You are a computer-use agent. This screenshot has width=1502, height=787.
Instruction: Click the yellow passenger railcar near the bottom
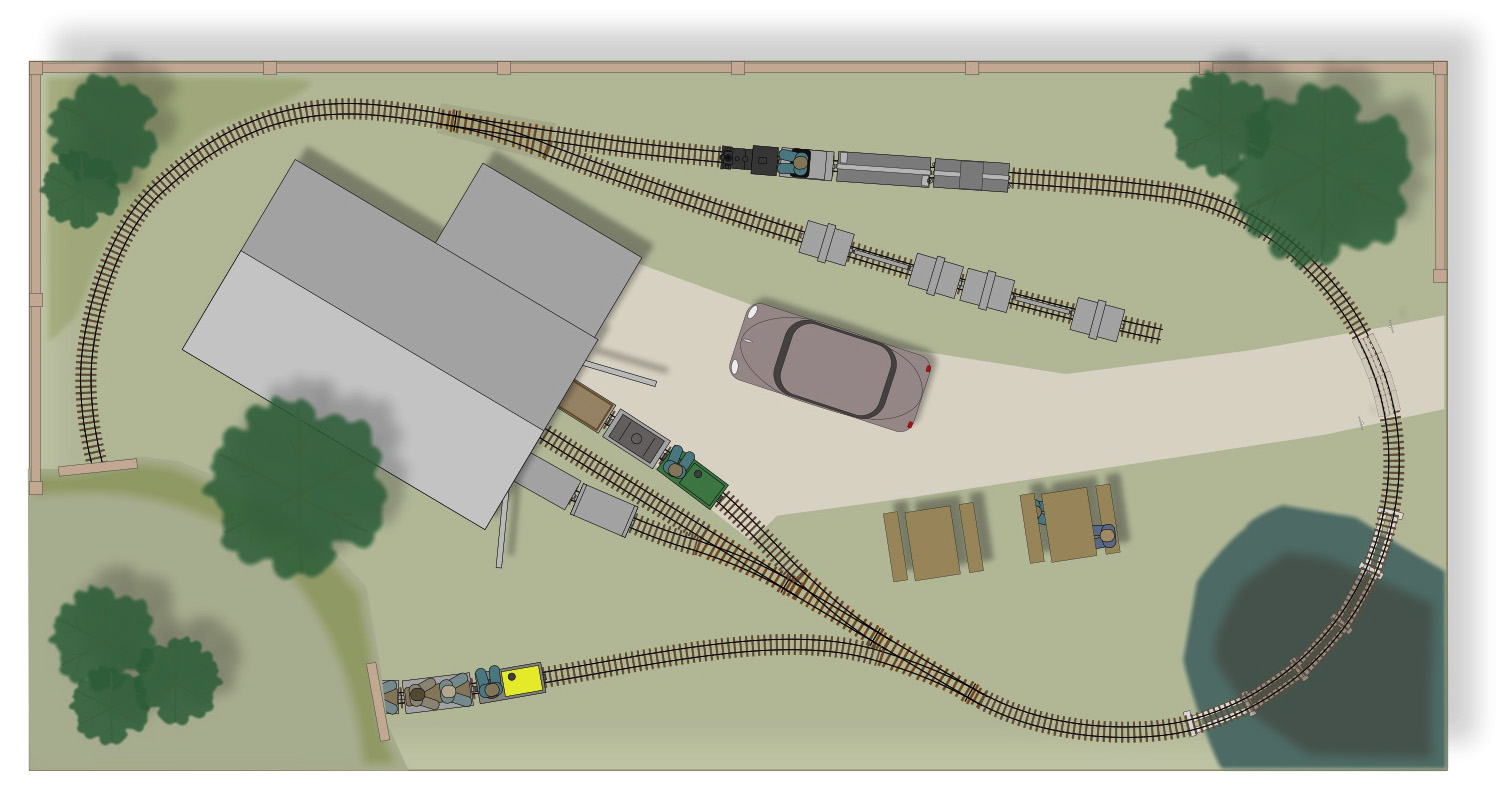point(519,680)
